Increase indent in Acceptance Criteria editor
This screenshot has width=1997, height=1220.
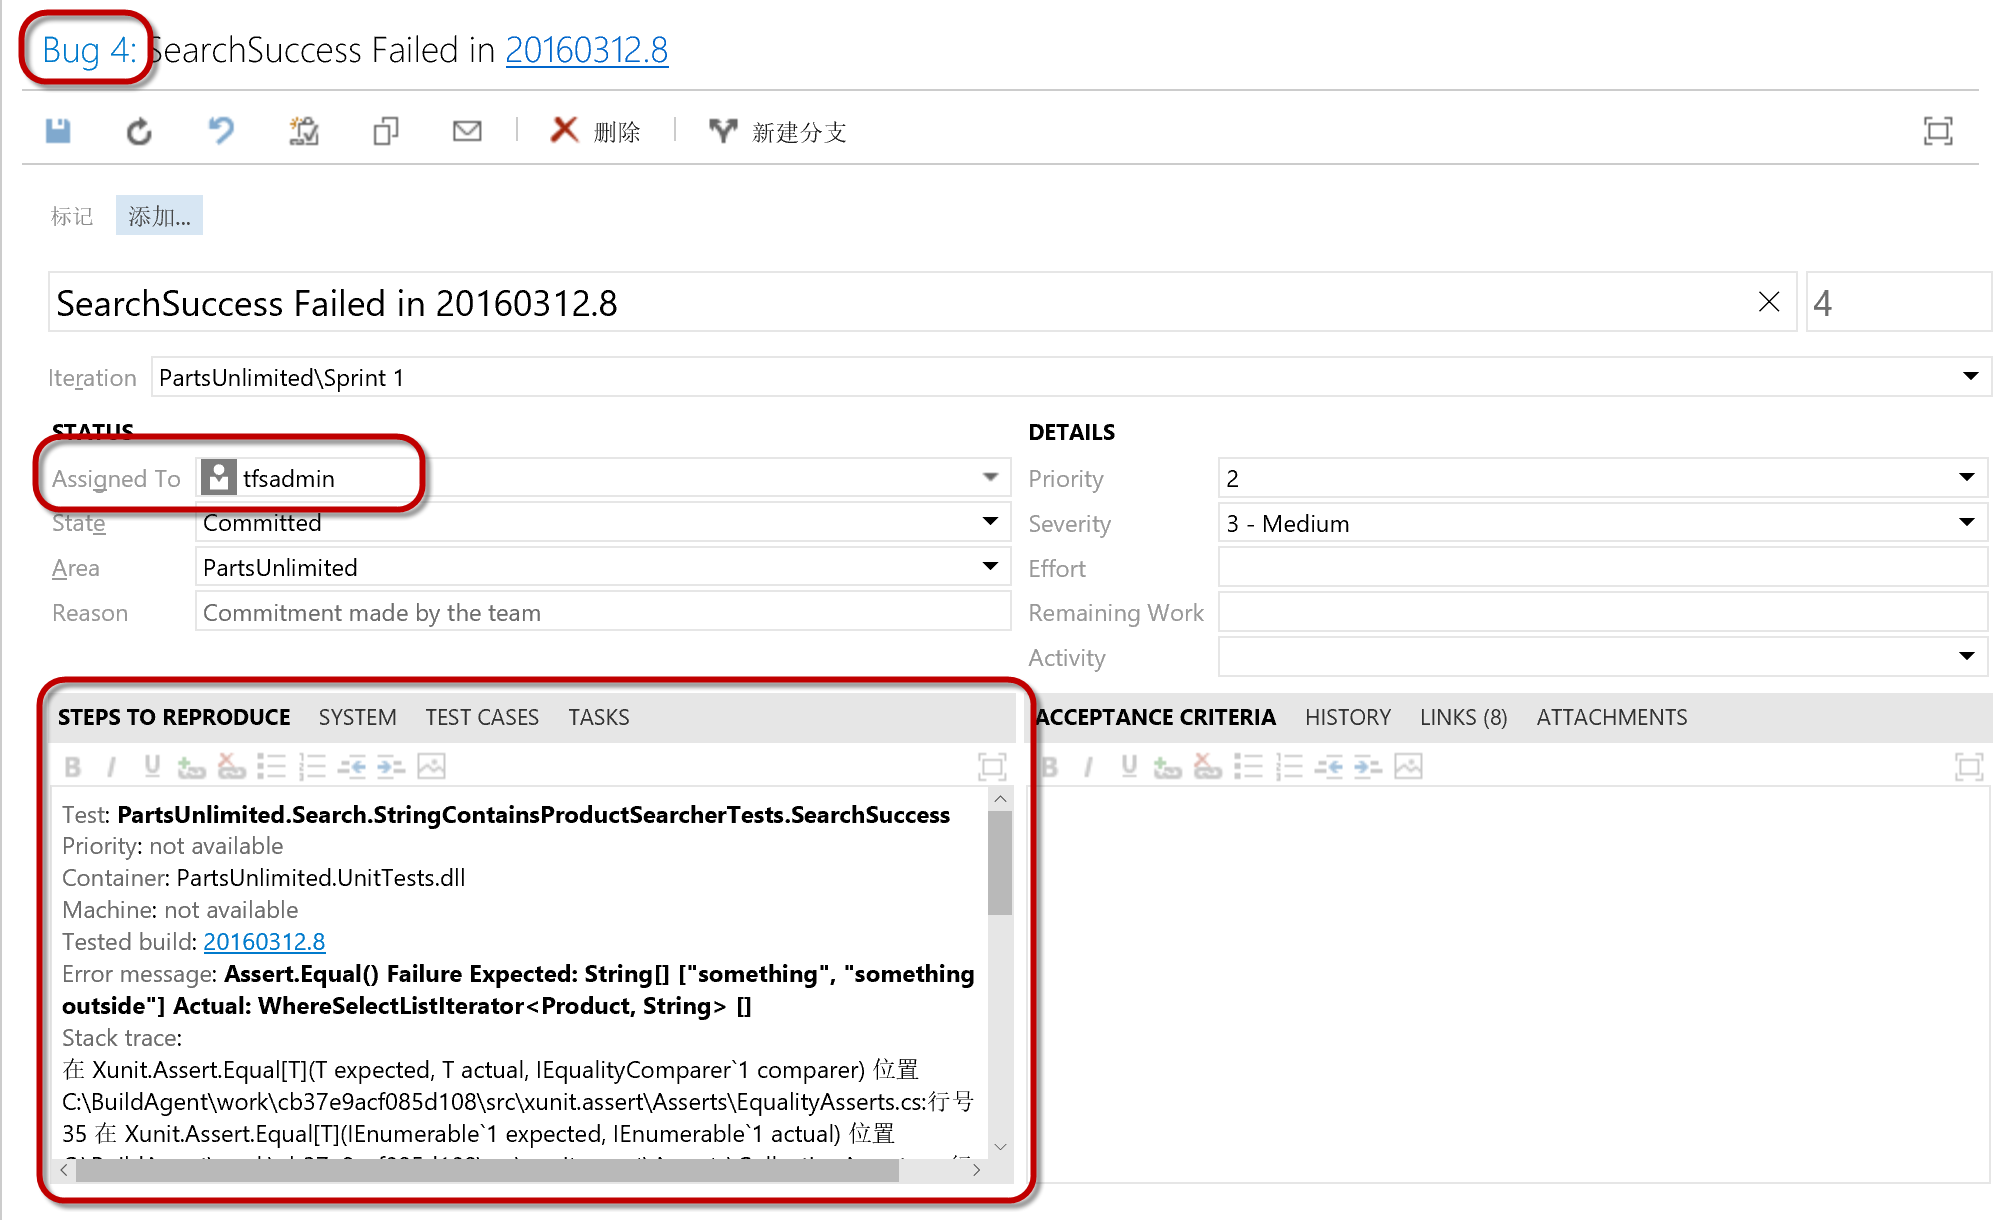click(x=1368, y=767)
